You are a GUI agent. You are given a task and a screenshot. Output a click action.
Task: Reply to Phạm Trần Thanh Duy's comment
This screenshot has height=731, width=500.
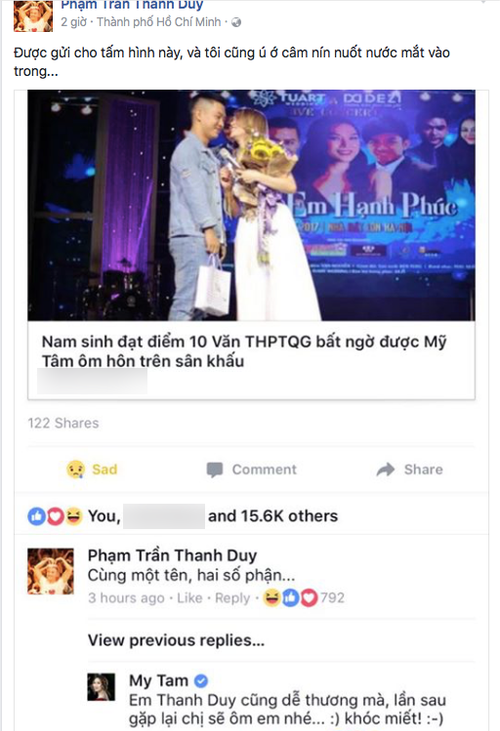232,598
